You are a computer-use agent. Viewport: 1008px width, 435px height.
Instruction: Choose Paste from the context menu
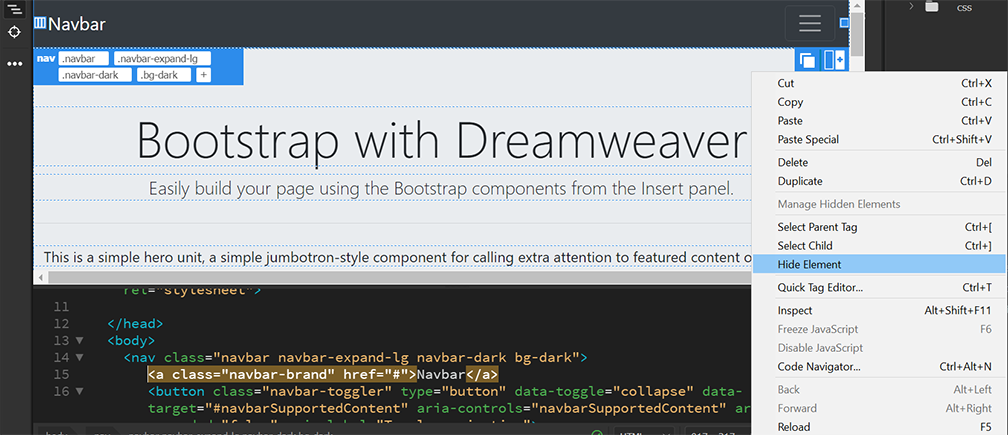(x=878, y=121)
